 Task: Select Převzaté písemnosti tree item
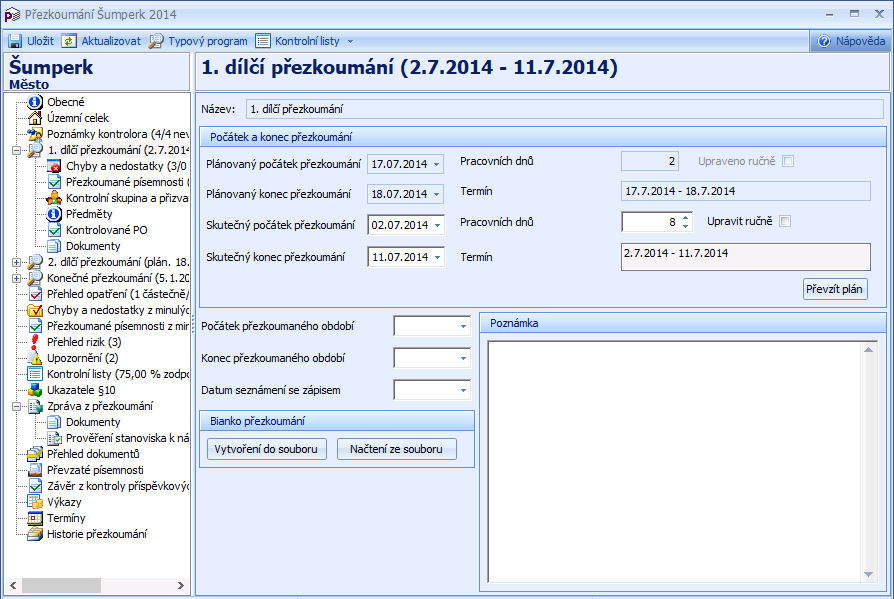(x=95, y=470)
